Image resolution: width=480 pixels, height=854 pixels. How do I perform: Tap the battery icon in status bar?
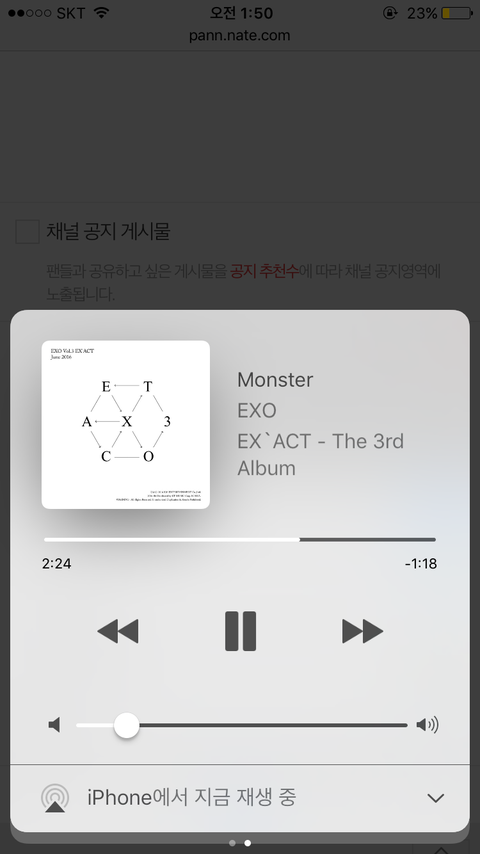(x=457, y=13)
